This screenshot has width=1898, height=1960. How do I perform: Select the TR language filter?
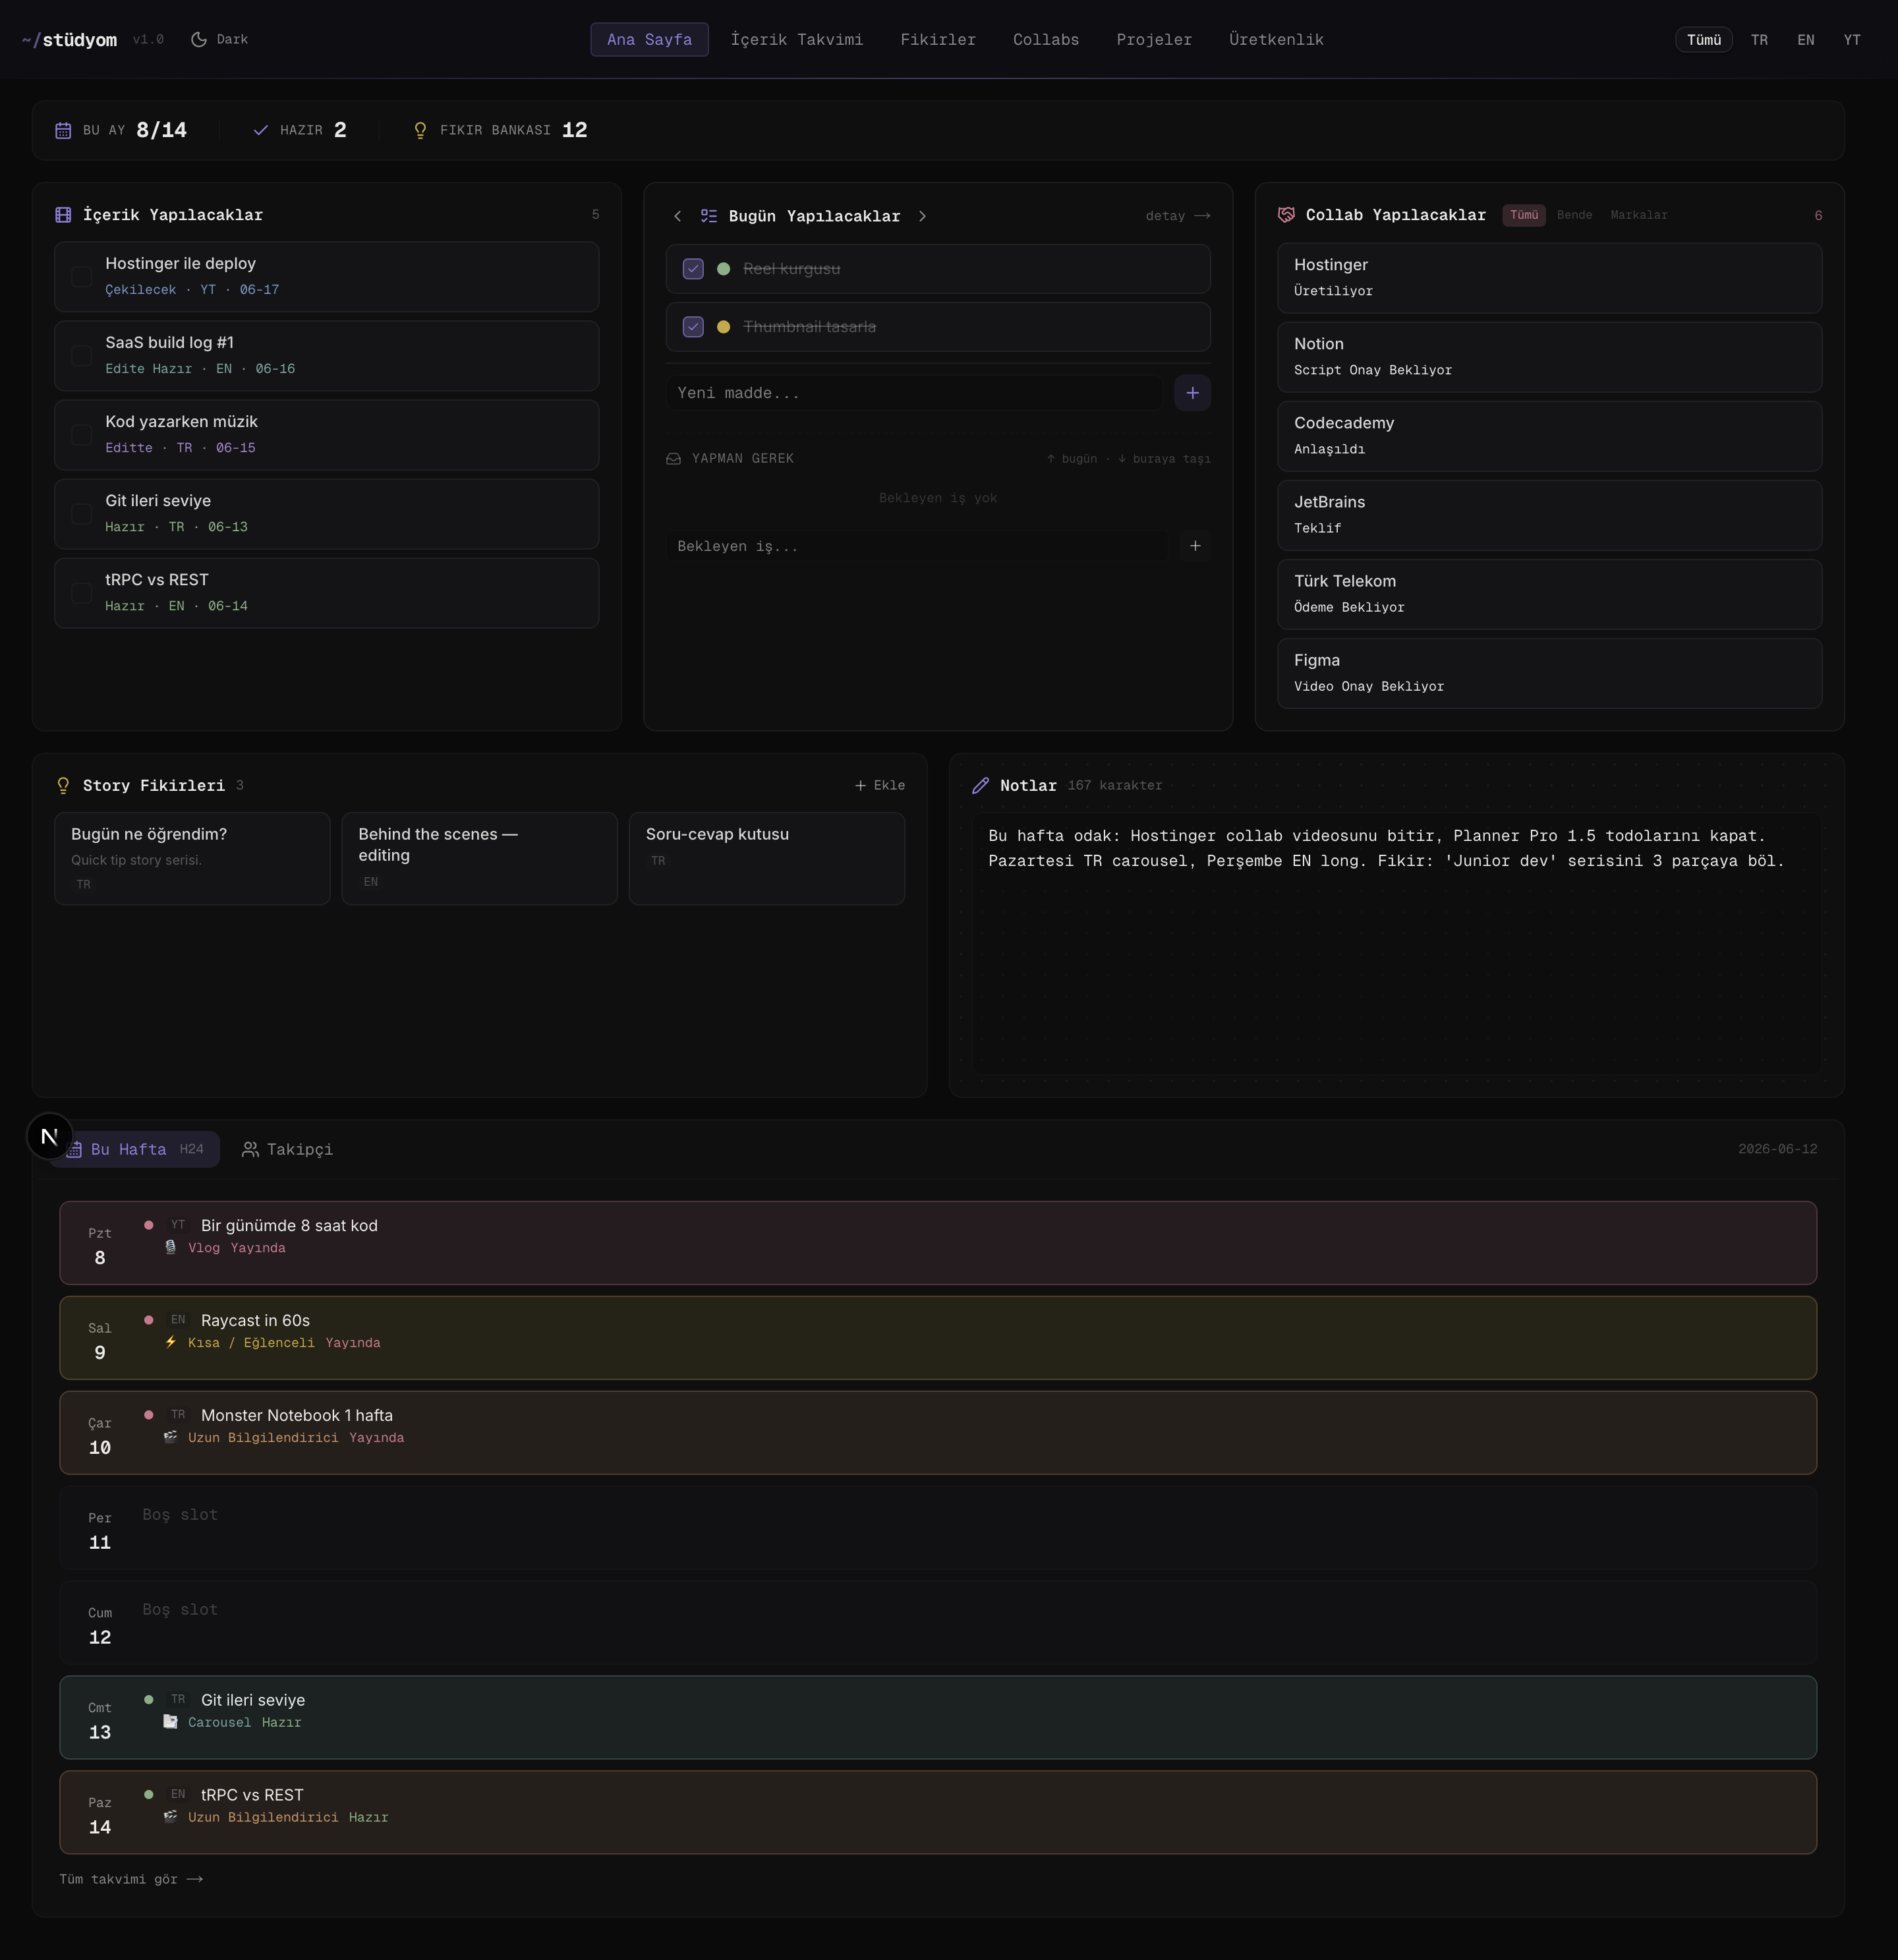click(1759, 40)
